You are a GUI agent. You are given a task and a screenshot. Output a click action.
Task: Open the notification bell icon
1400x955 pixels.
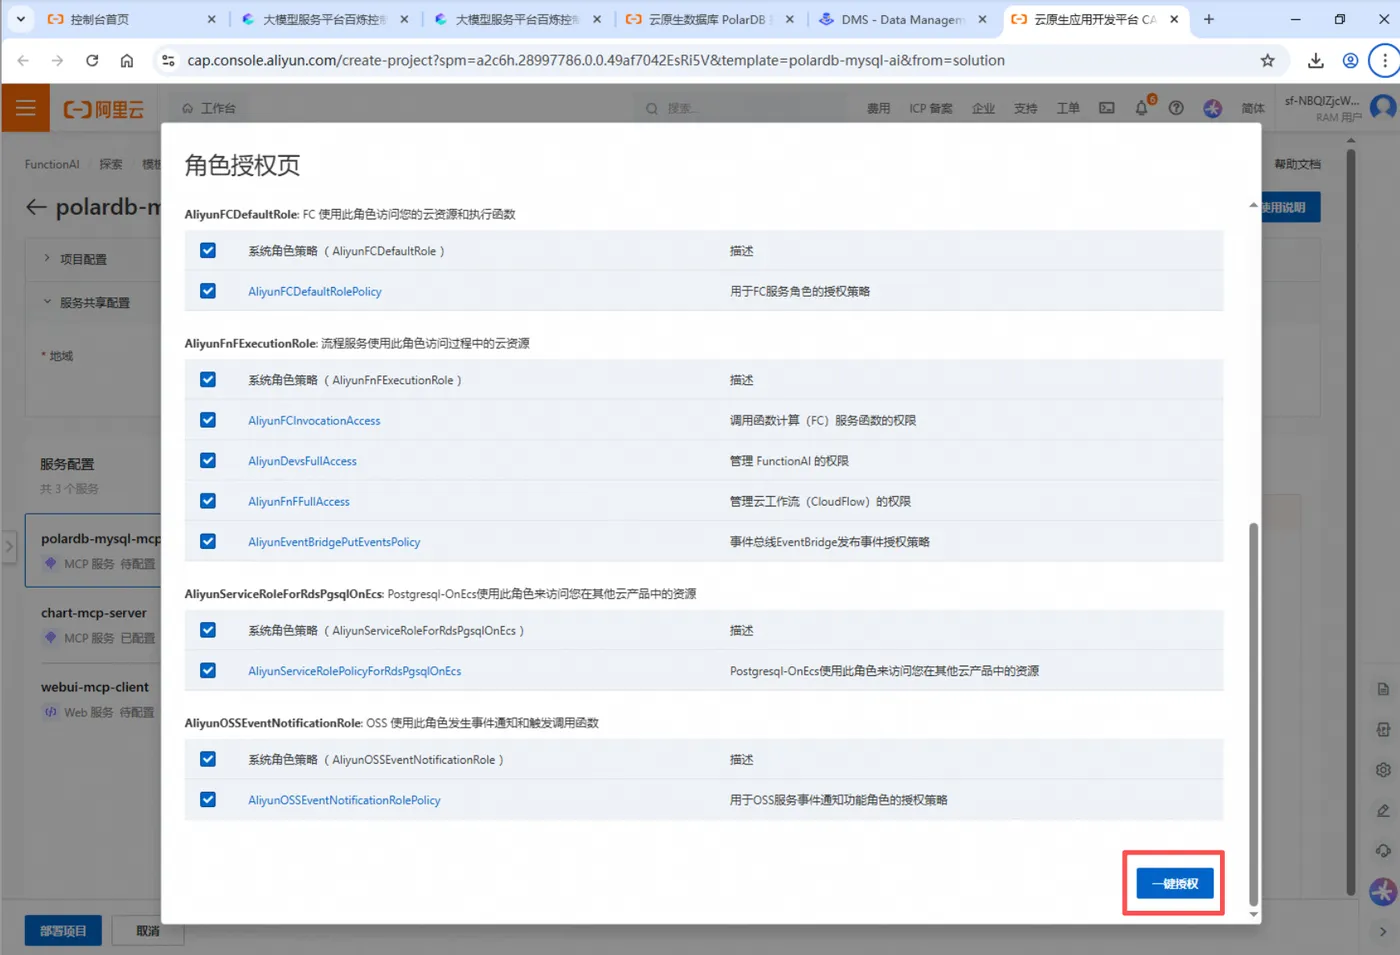1141,108
